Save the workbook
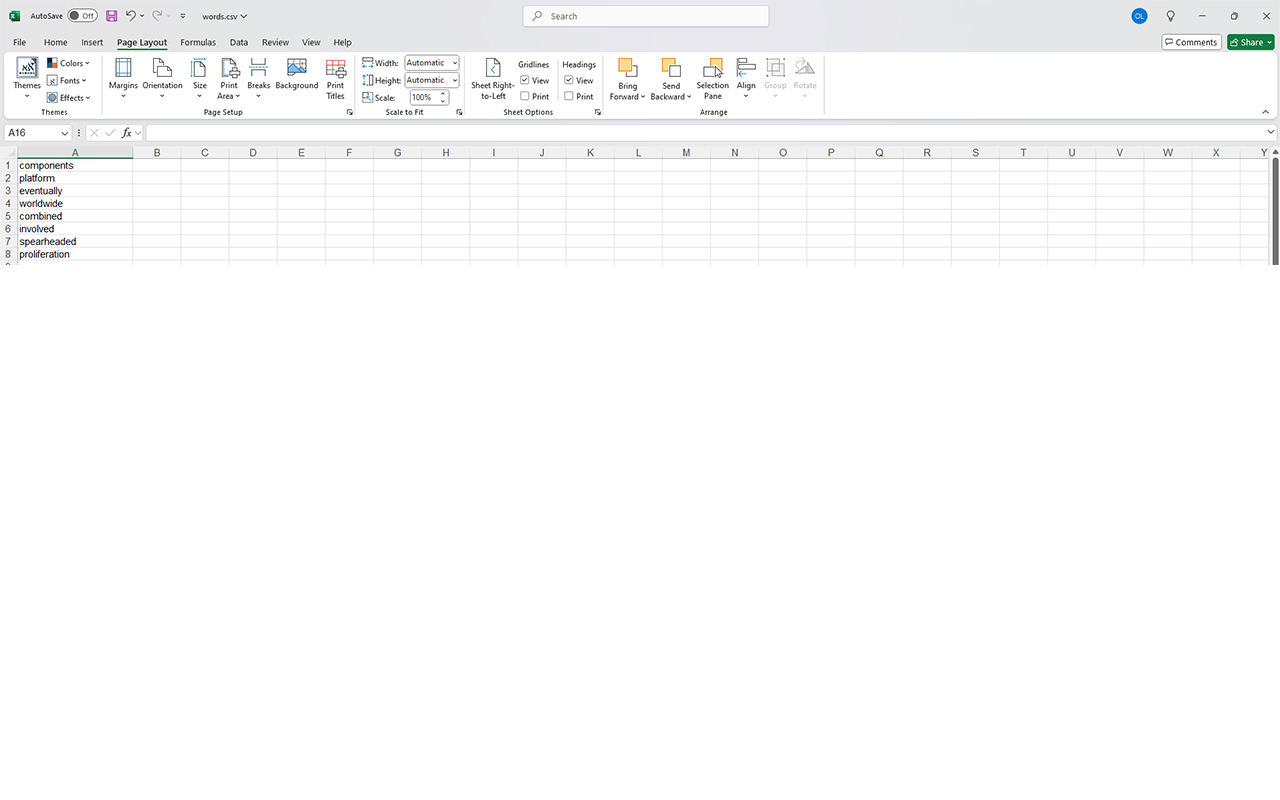1280x800 pixels. 111,16
